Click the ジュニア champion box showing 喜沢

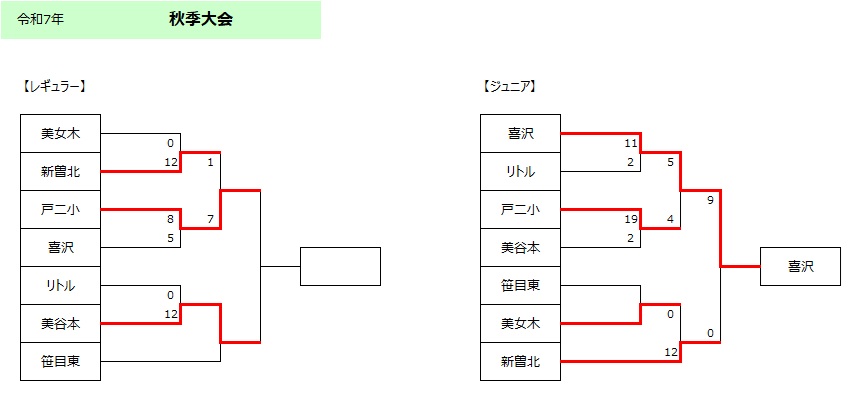[800, 266]
